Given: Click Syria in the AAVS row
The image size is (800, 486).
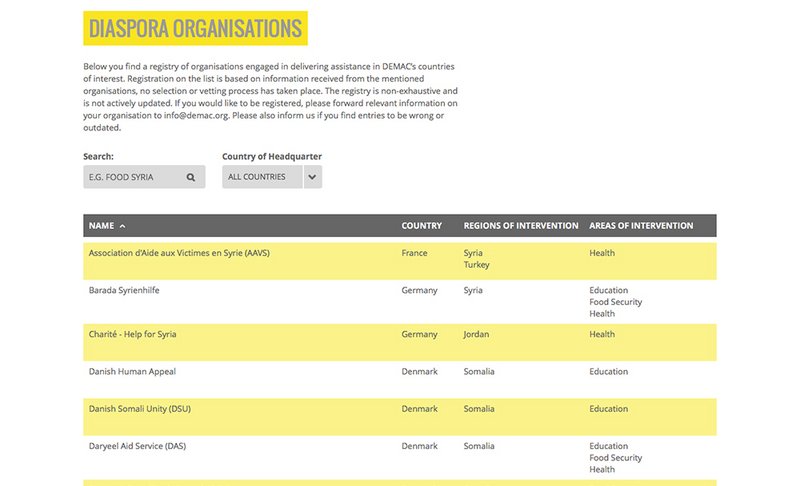Looking at the screenshot, I should pyautogui.click(x=473, y=253).
